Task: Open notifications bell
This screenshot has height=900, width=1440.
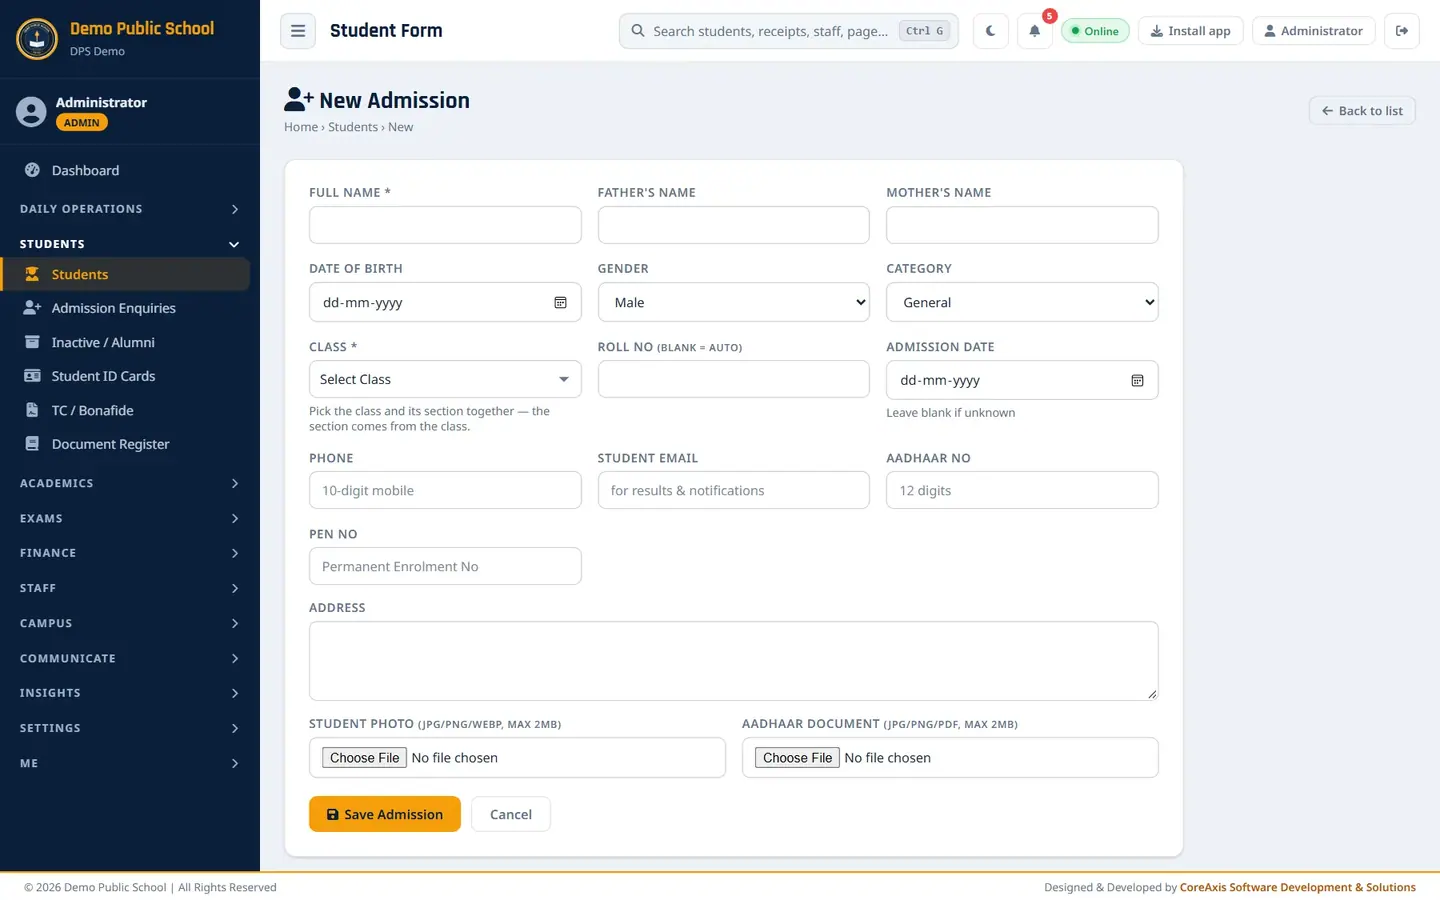Action: click(x=1035, y=31)
